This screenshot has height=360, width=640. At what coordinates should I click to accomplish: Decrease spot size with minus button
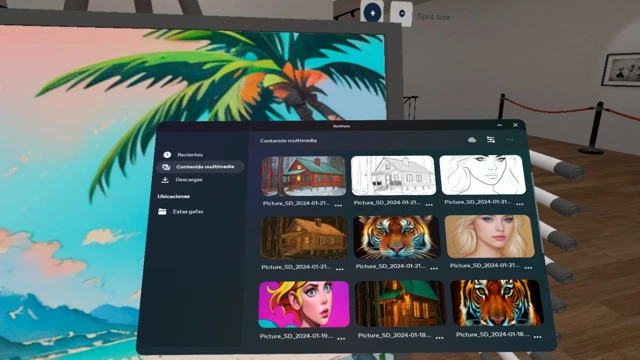point(402,13)
